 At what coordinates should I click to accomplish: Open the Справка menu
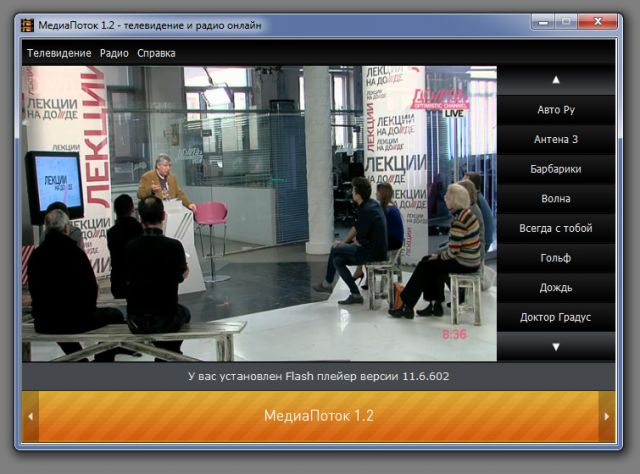point(156,53)
